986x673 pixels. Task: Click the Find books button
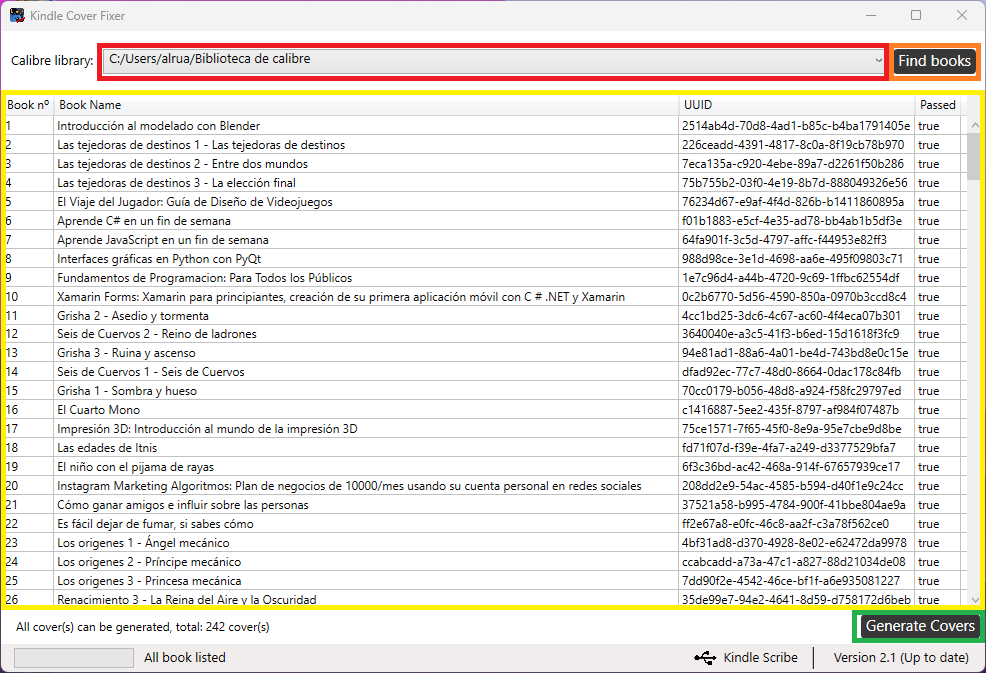(x=934, y=61)
